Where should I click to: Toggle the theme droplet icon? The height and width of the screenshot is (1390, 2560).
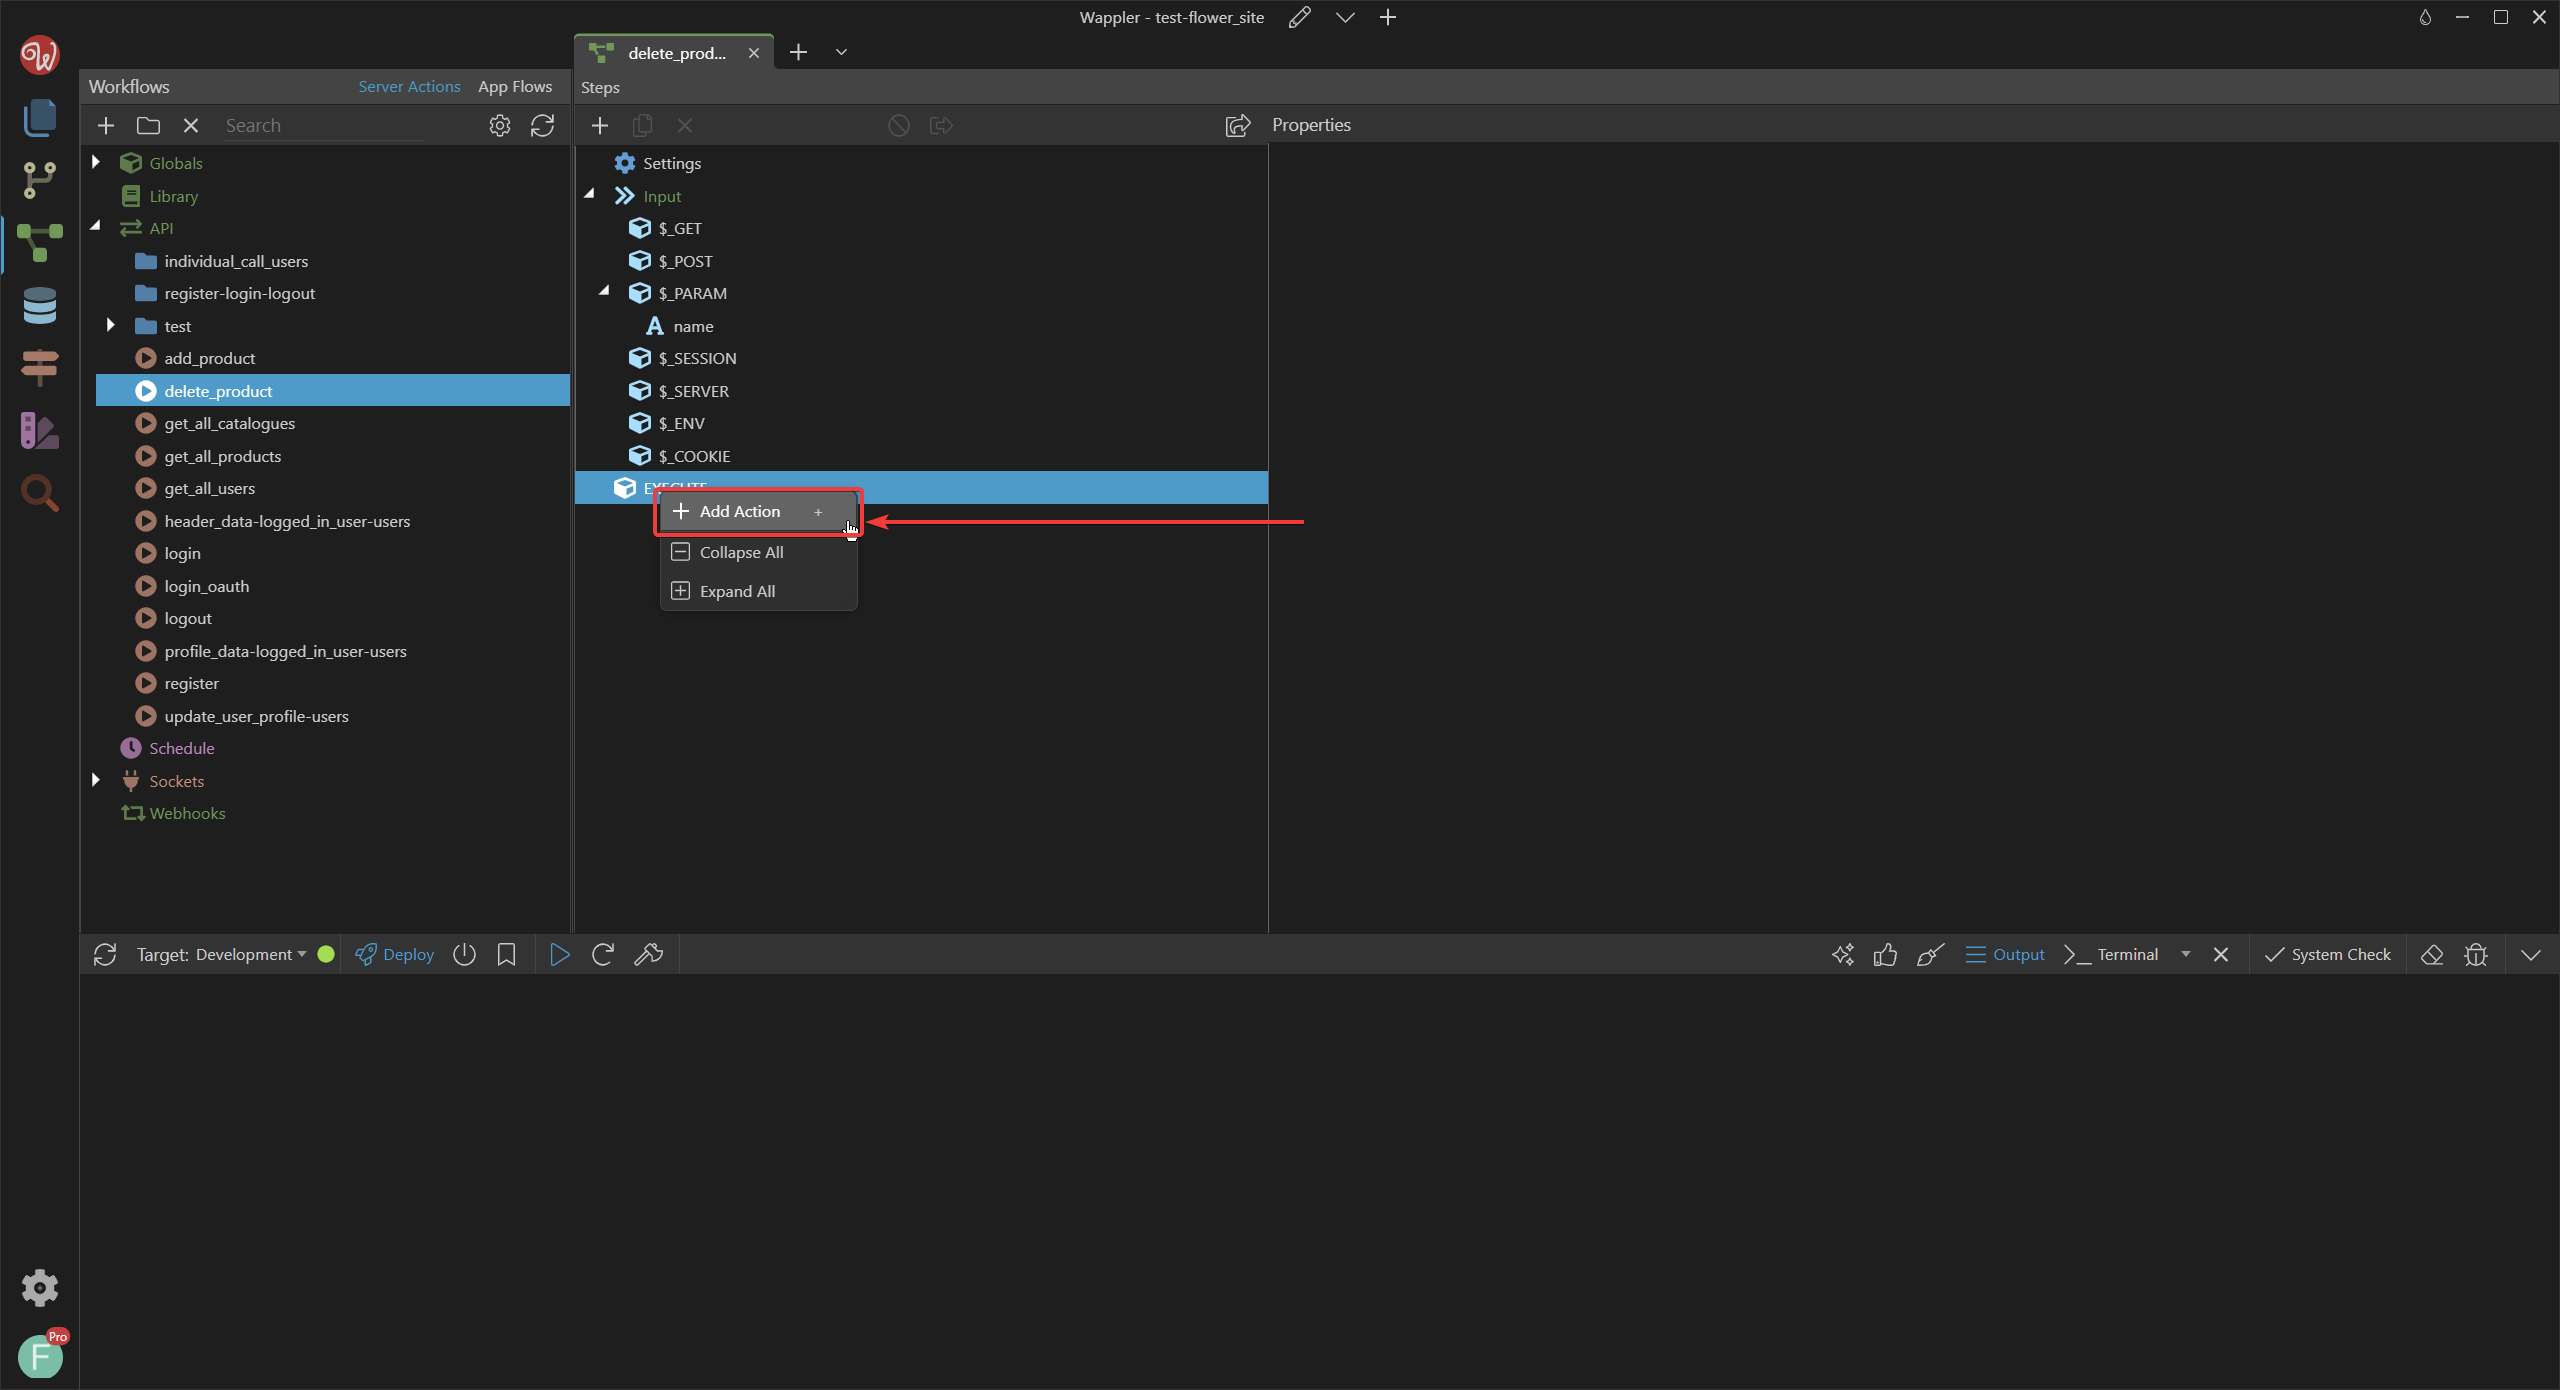(2425, 18)
